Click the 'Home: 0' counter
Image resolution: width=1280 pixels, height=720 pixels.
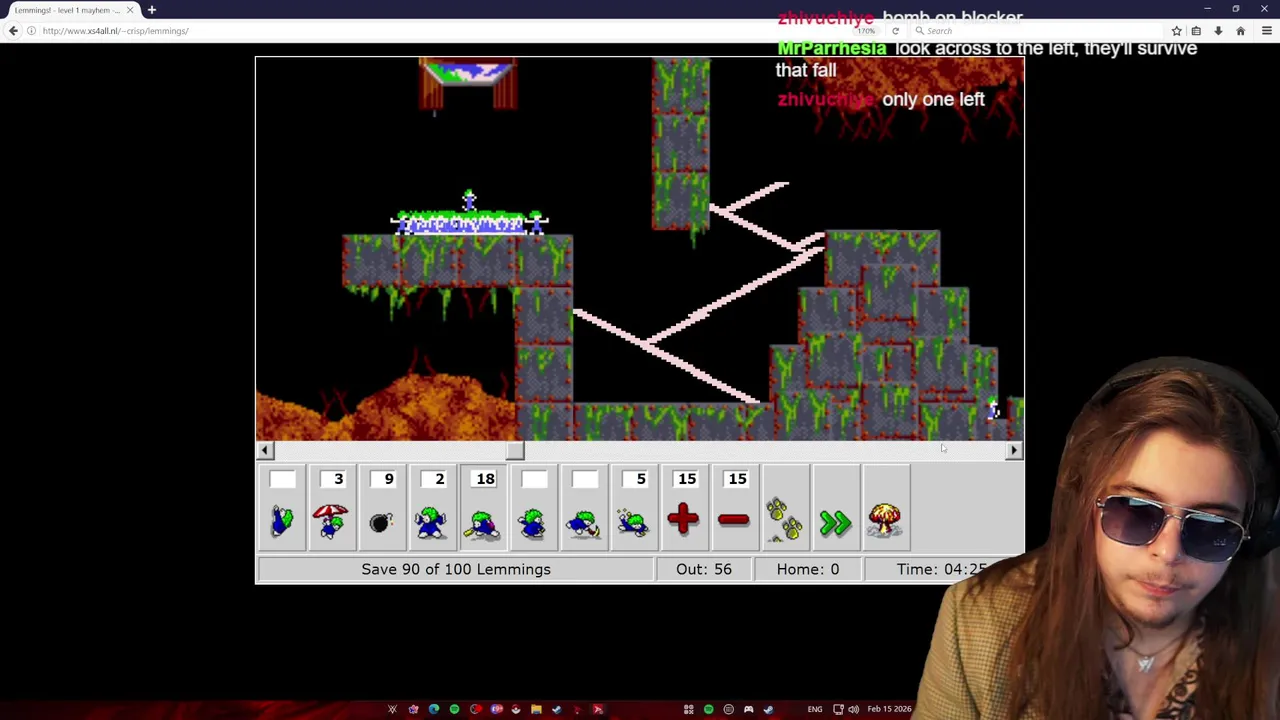[808, 569]
